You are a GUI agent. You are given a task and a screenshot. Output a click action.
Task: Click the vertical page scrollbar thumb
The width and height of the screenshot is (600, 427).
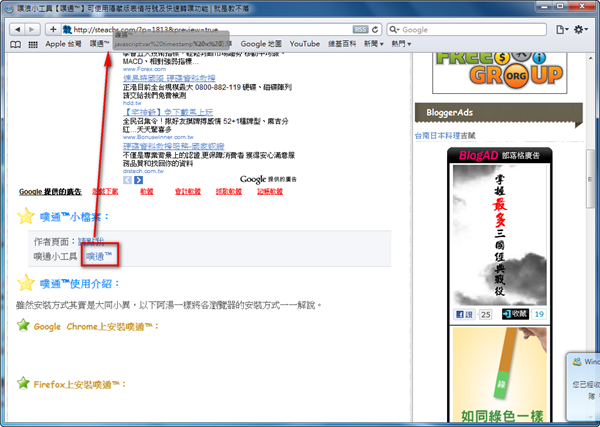[x=590, y=178]
